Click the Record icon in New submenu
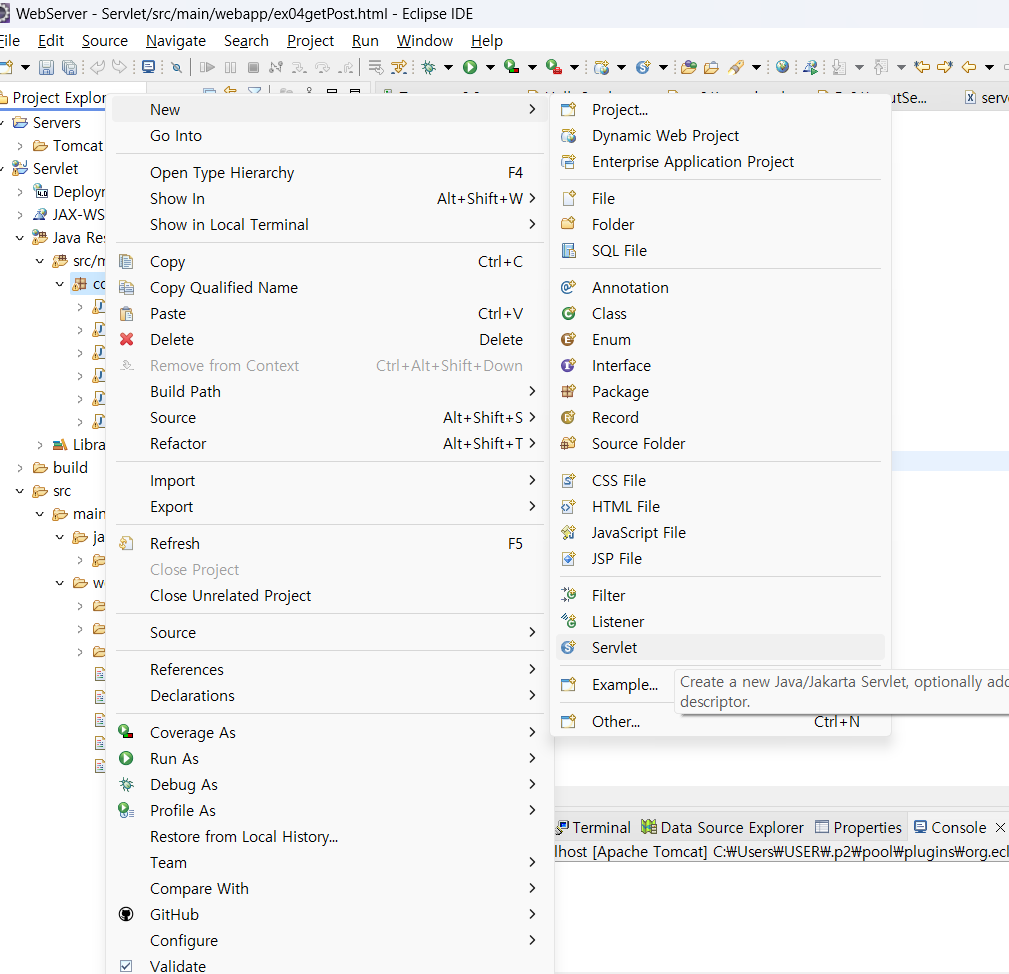This screenshot has width=1009, height=974. [x=568, y=418]
